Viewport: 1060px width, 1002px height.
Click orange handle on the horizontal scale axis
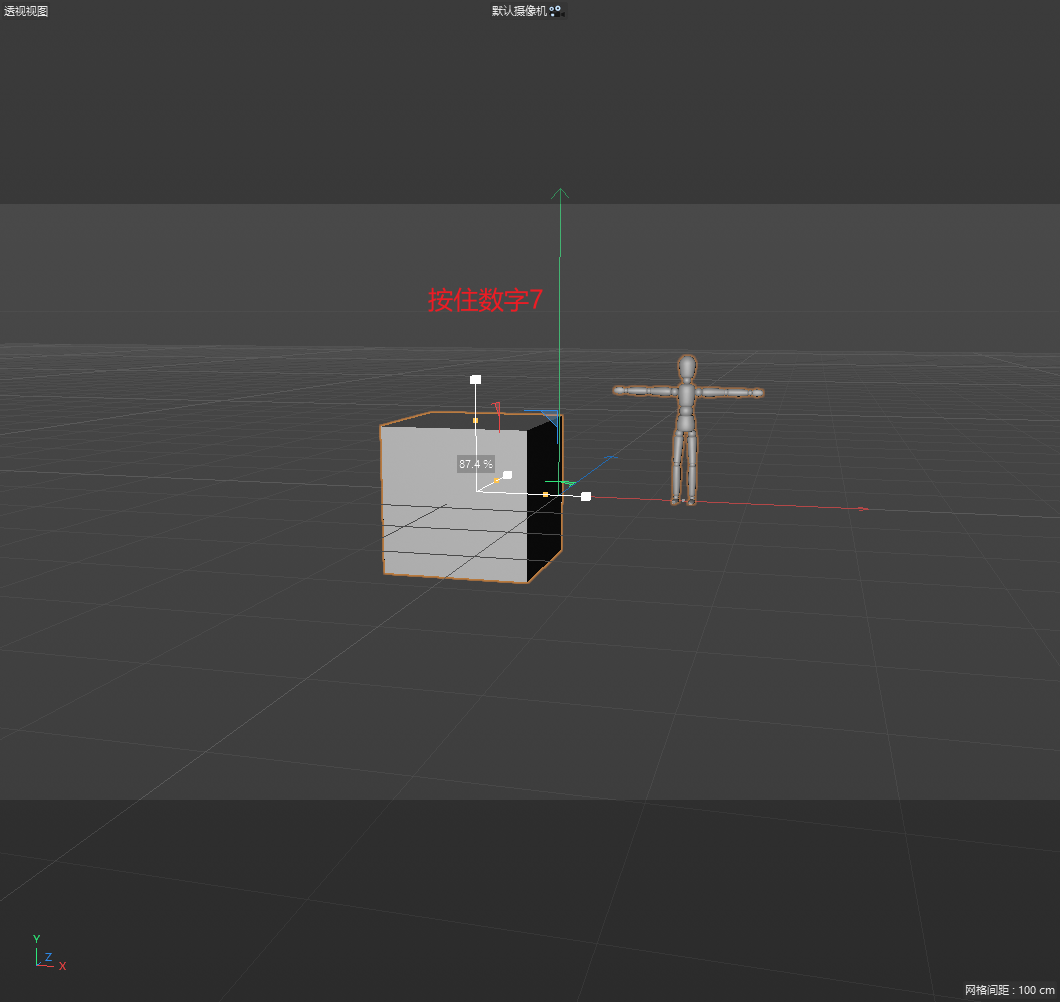click(545, 494)
